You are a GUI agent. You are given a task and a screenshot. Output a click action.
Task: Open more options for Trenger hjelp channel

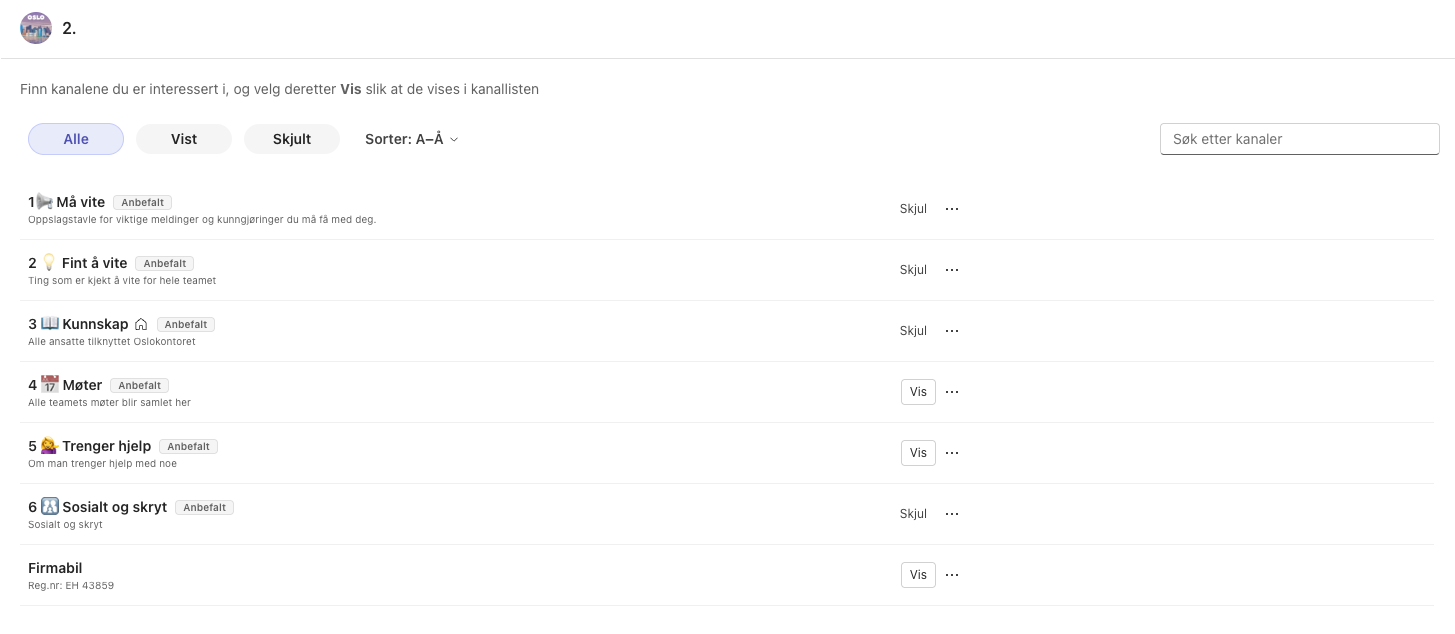click(952, 453)
